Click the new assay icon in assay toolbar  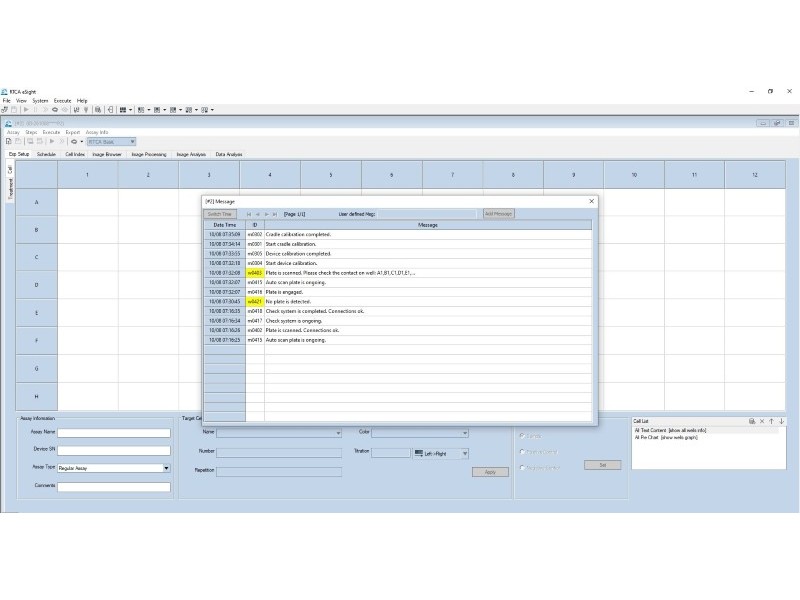pyautogui.click(x=9, y=142)
